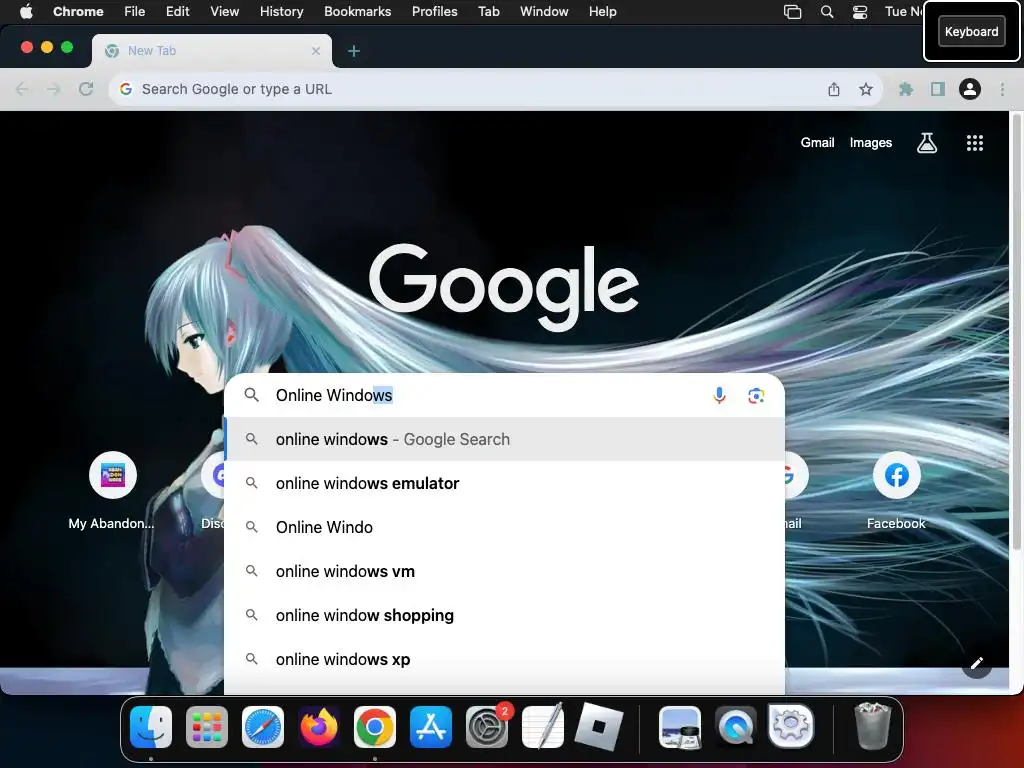Open the Google apps grid icon
1024x768 pixels.
[974, 143]
